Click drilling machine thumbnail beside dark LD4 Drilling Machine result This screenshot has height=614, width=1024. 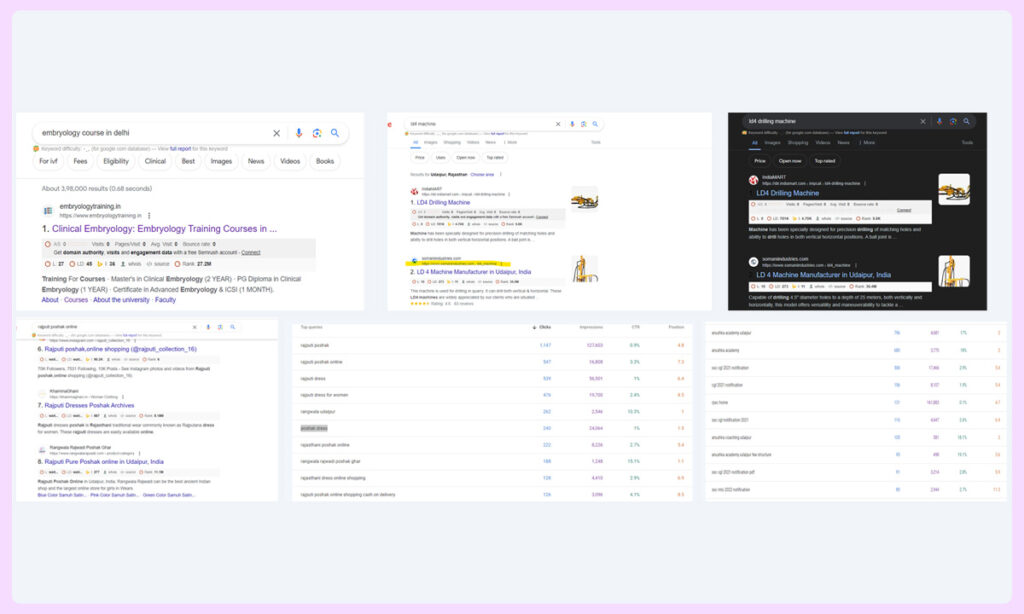[x=954, y=189]
